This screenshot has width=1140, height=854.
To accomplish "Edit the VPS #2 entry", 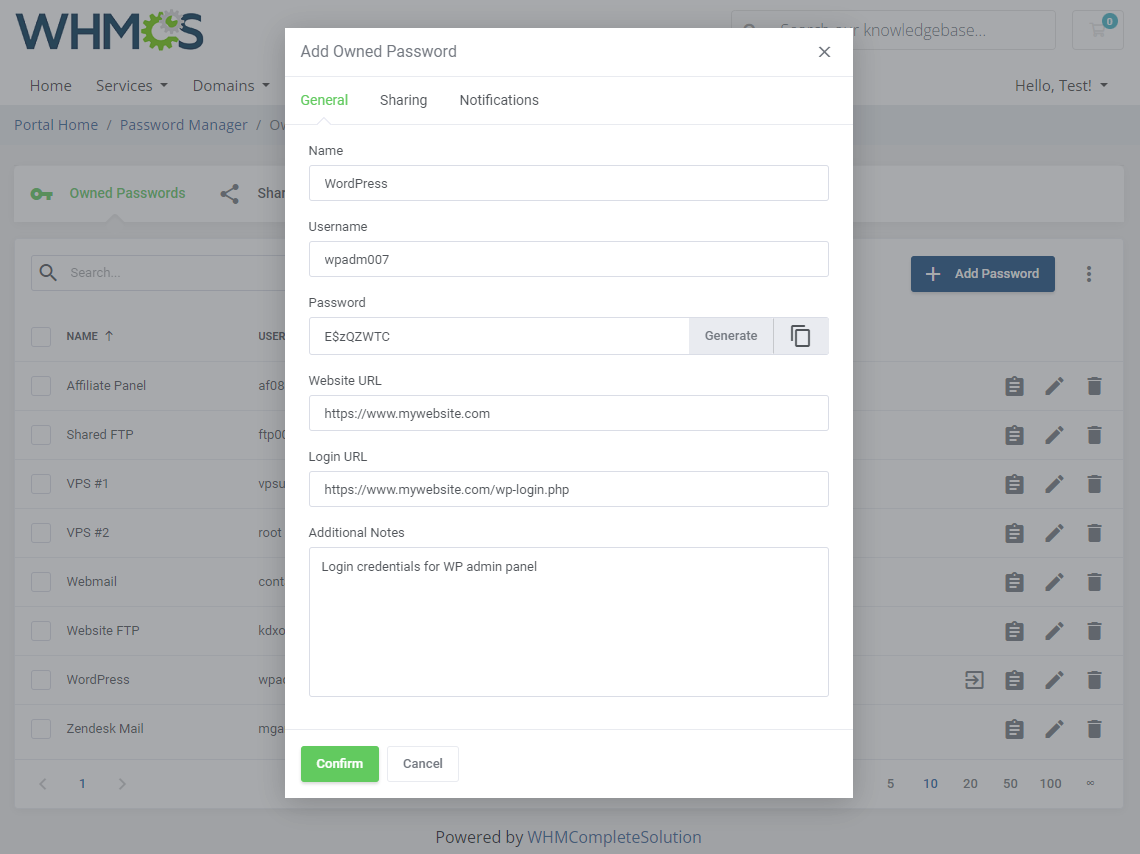I will tap(1054, 533).
